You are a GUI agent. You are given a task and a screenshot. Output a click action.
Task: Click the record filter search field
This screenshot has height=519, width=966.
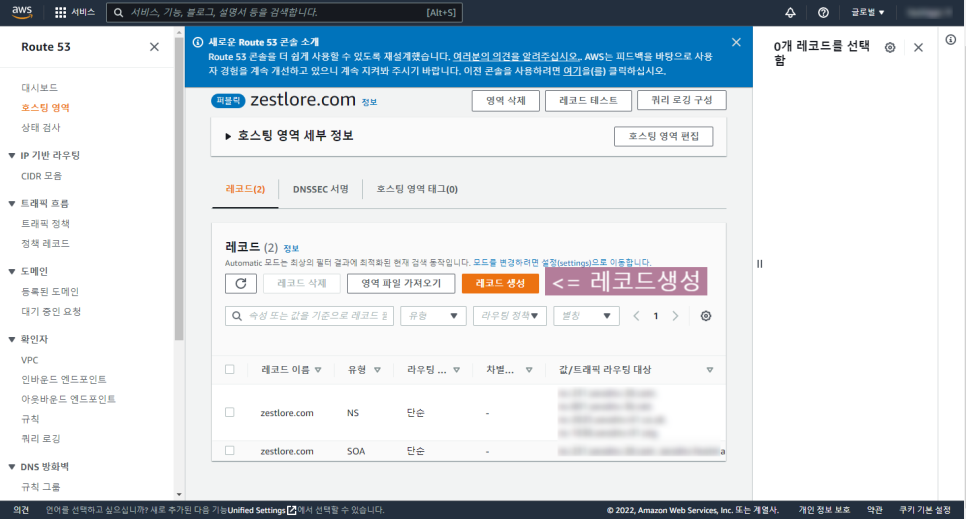pyautogui.click(x=309, y=316)
